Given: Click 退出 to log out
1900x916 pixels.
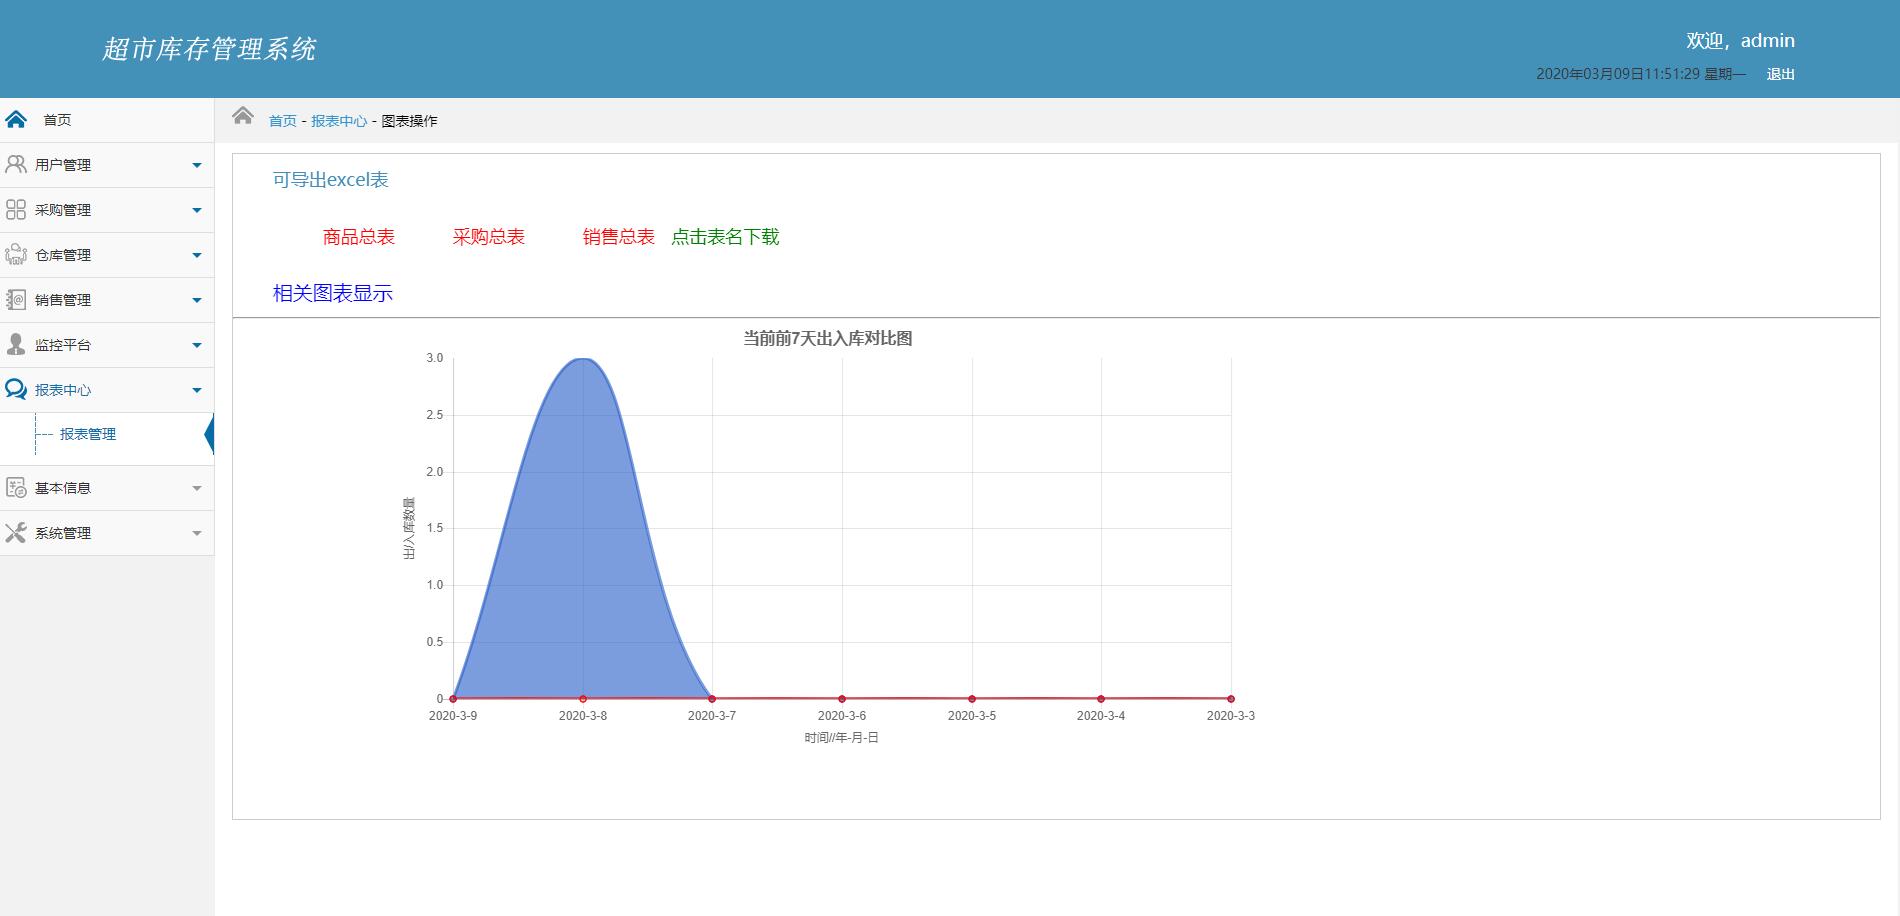Looking at the screenshot, I should click(x=1780, y=74).
